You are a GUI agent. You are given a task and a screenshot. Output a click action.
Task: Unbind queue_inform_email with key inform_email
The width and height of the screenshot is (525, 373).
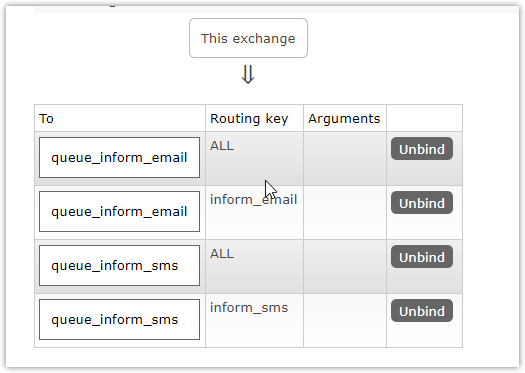422,203
